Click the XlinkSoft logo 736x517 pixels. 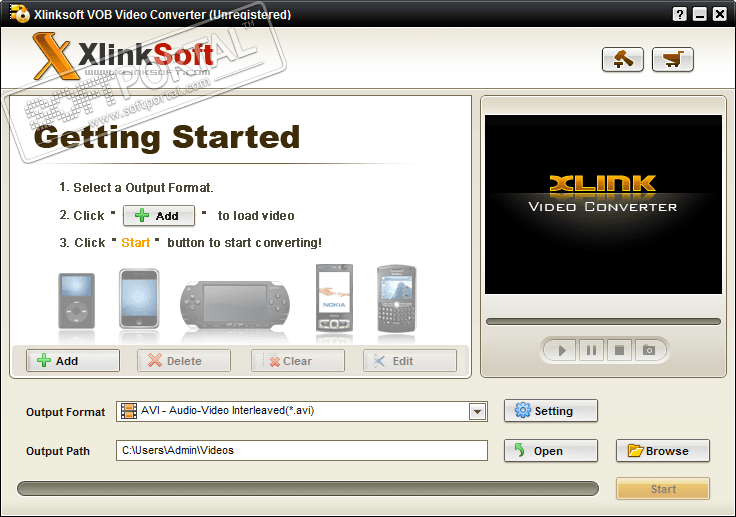[124, 56]
